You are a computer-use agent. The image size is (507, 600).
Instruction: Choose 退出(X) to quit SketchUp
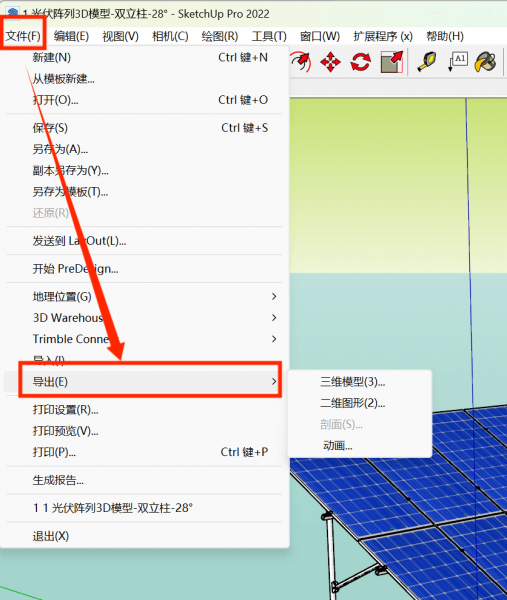click(x=144, y=536)
